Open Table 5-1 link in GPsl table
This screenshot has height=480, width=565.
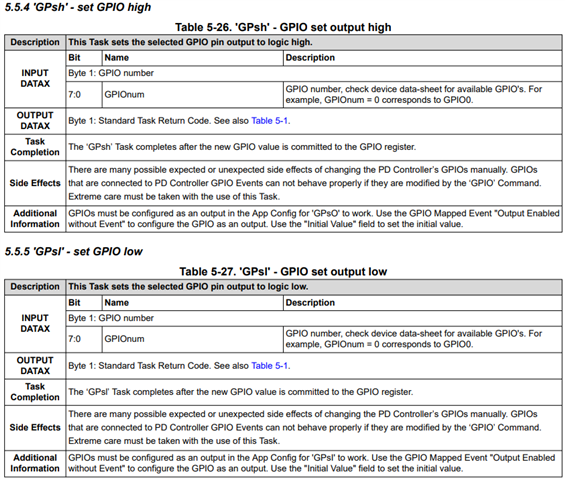coord(270,366)
